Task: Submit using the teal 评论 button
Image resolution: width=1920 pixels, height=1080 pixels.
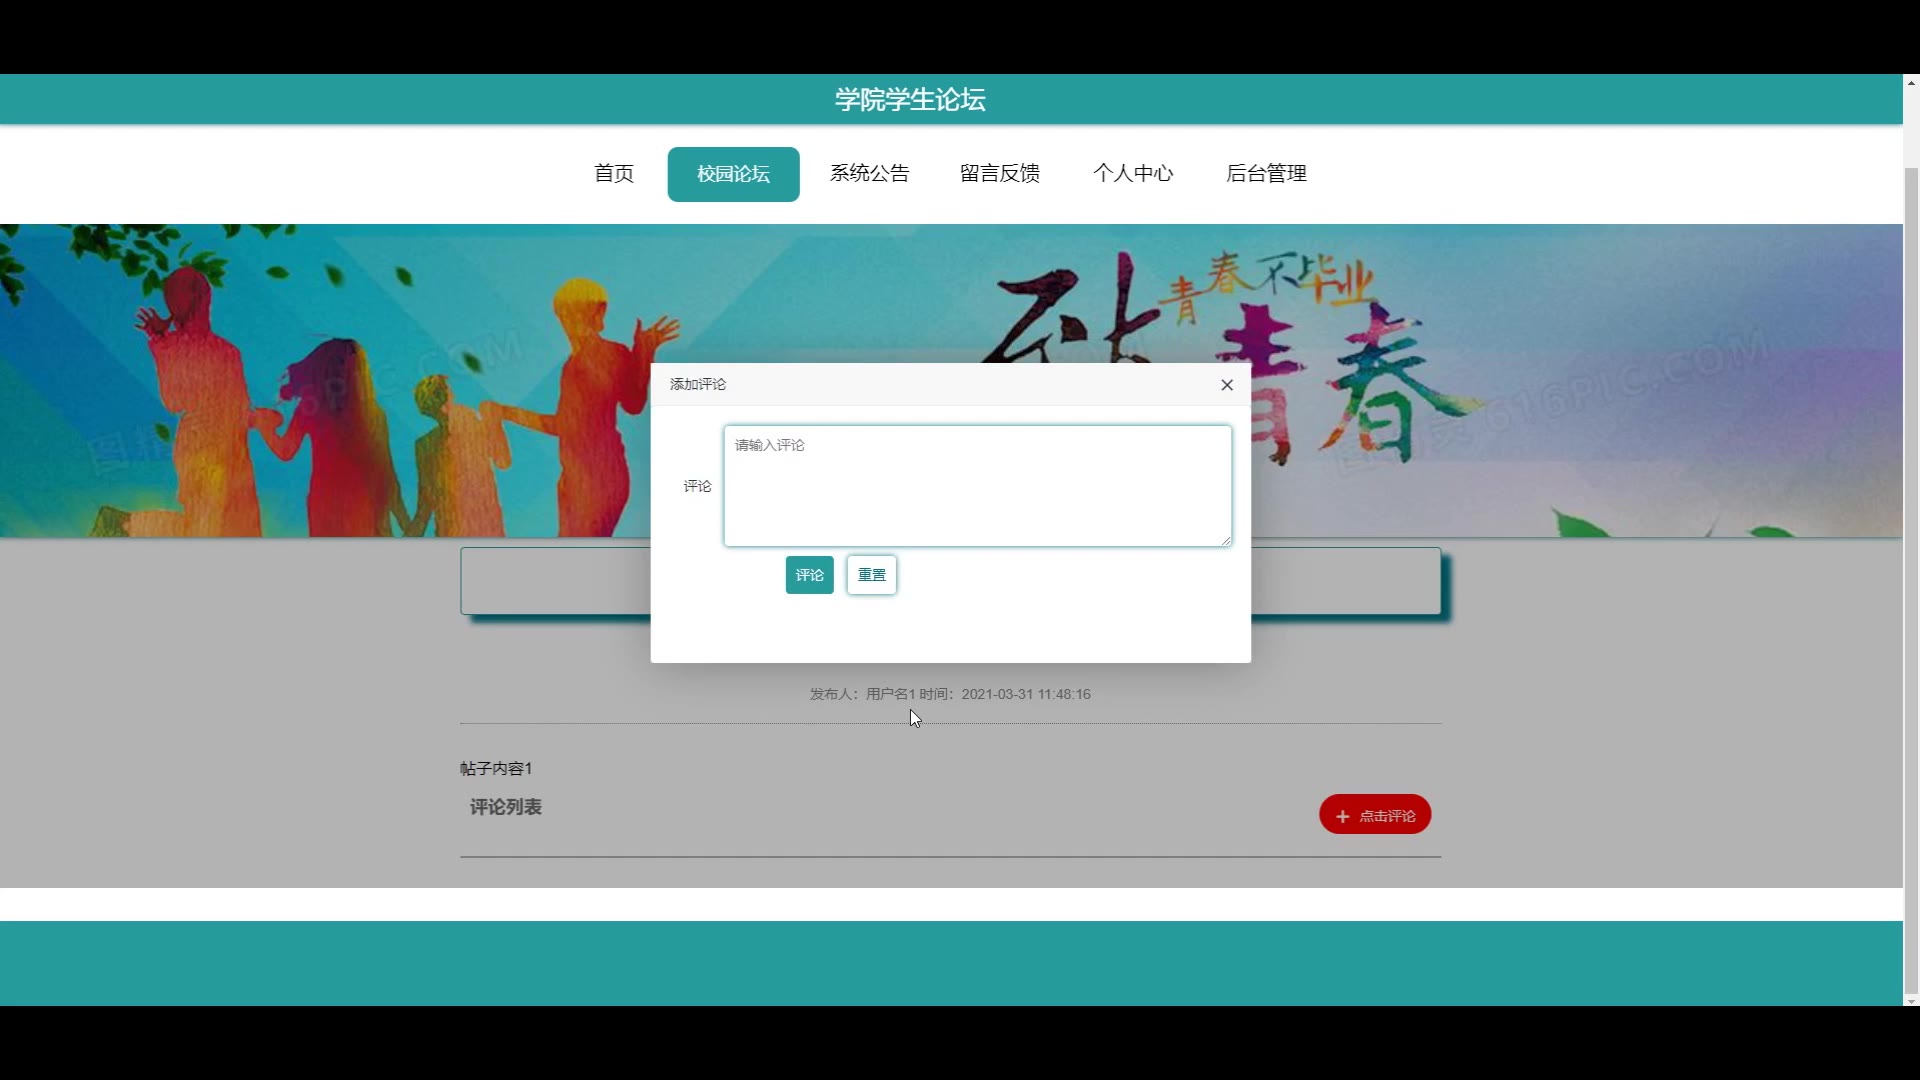Action: pos(809,575)
